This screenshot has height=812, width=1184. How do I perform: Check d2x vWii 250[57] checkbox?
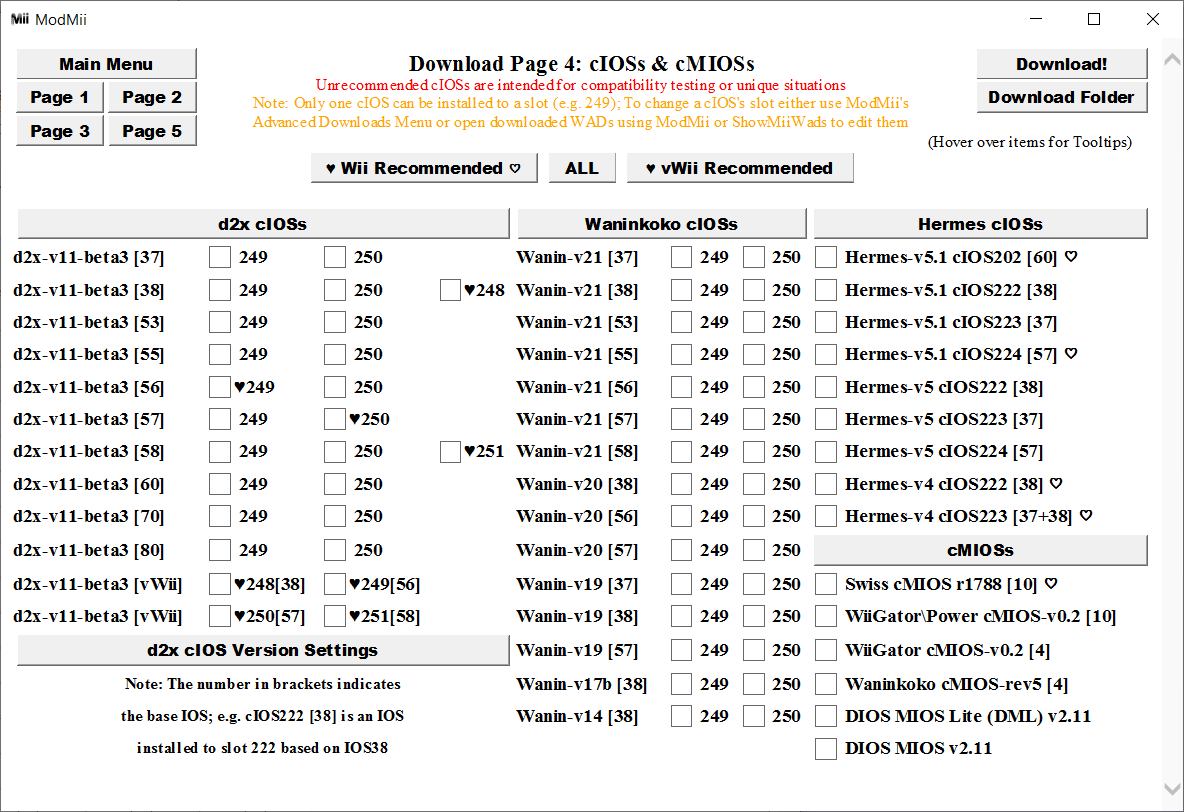point(220,616)
